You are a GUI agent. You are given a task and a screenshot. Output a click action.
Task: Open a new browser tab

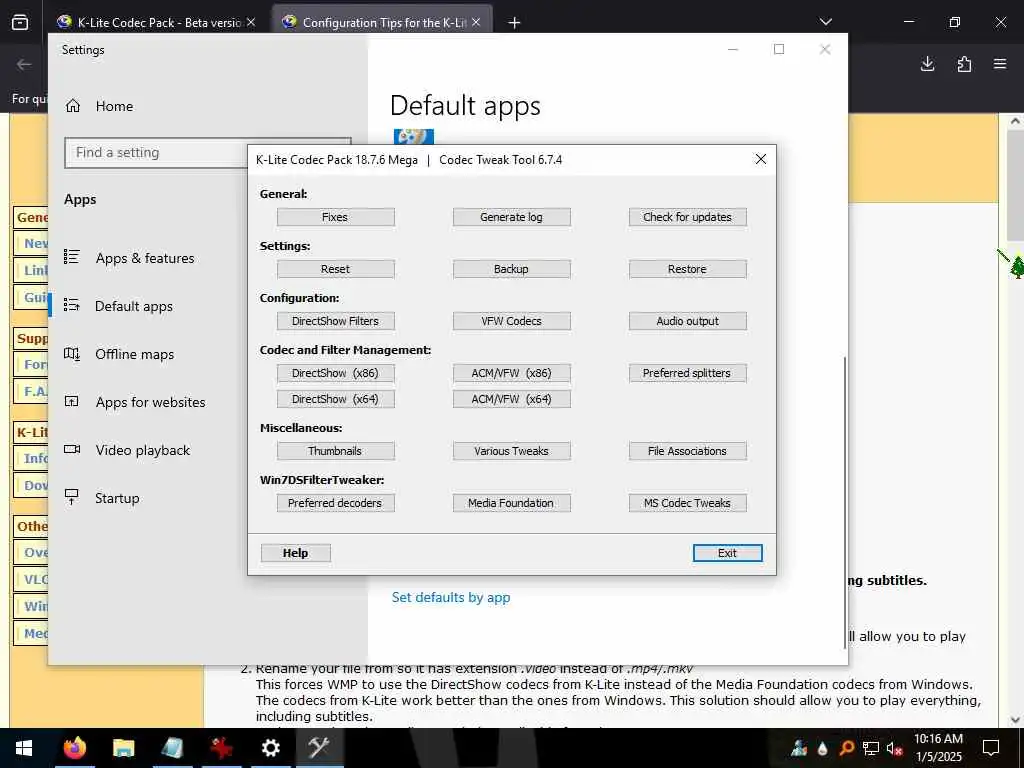coord(514,23)
